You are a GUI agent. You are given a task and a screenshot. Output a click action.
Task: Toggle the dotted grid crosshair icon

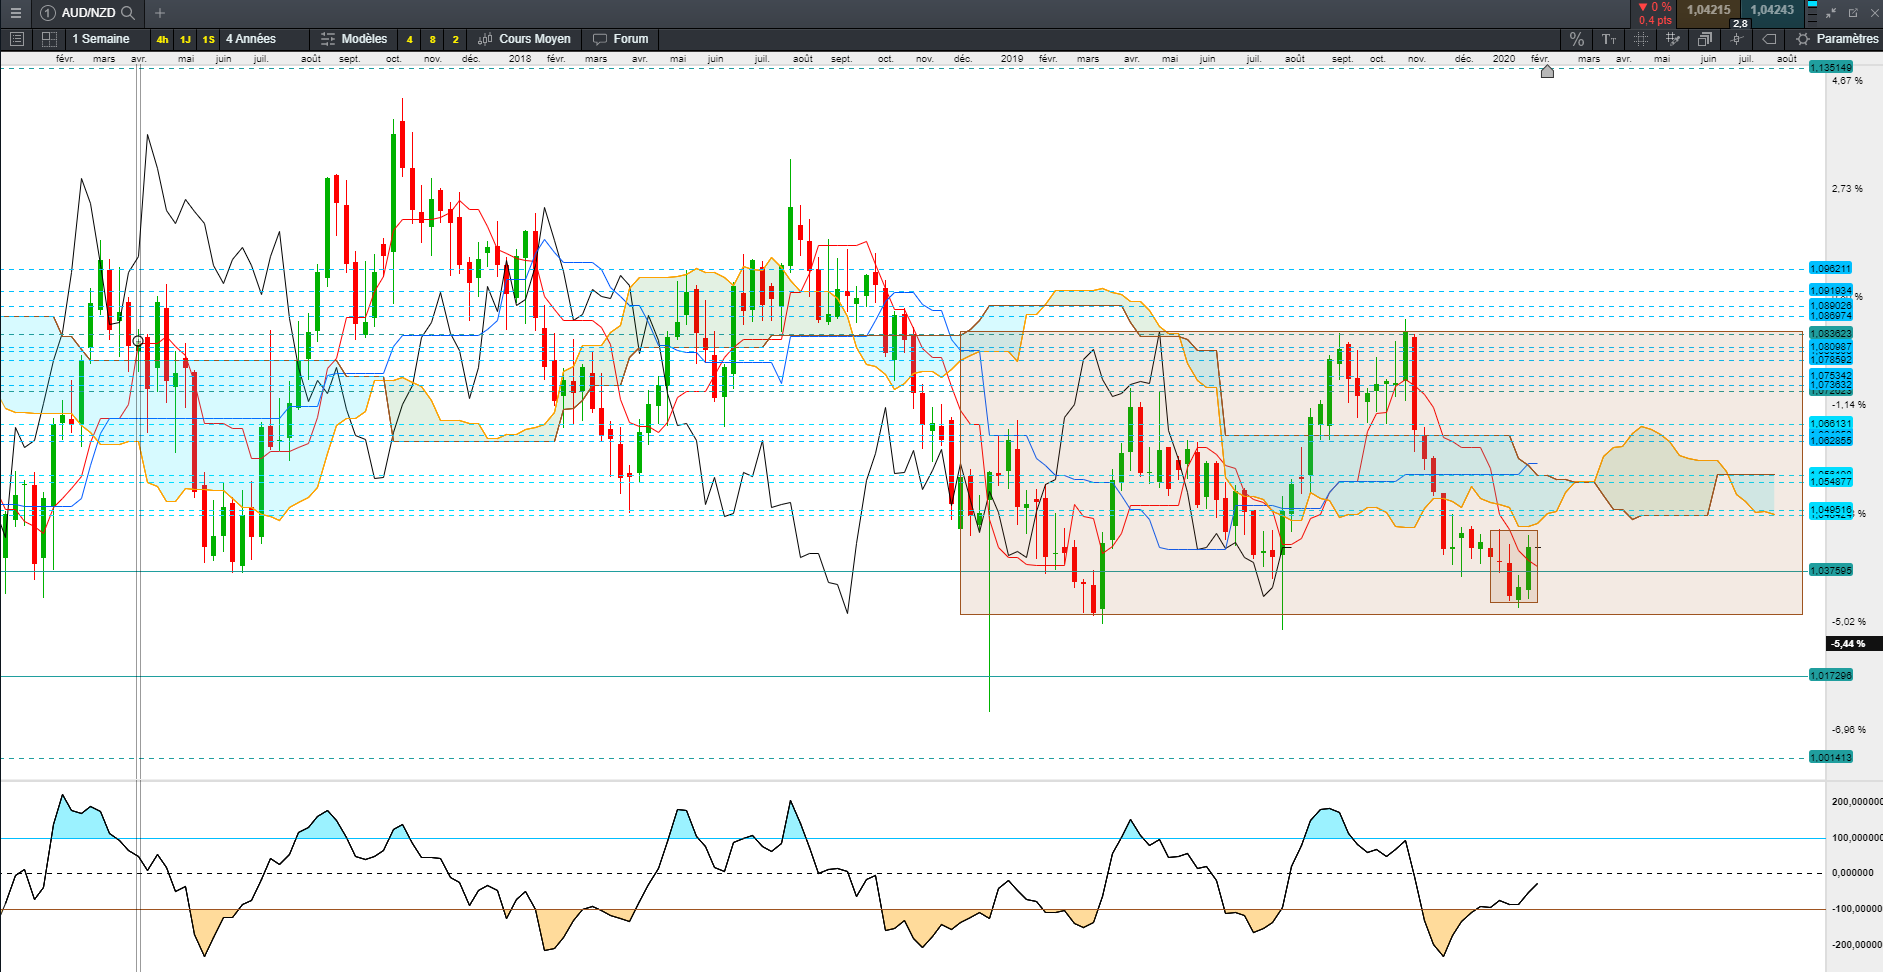1641,39
